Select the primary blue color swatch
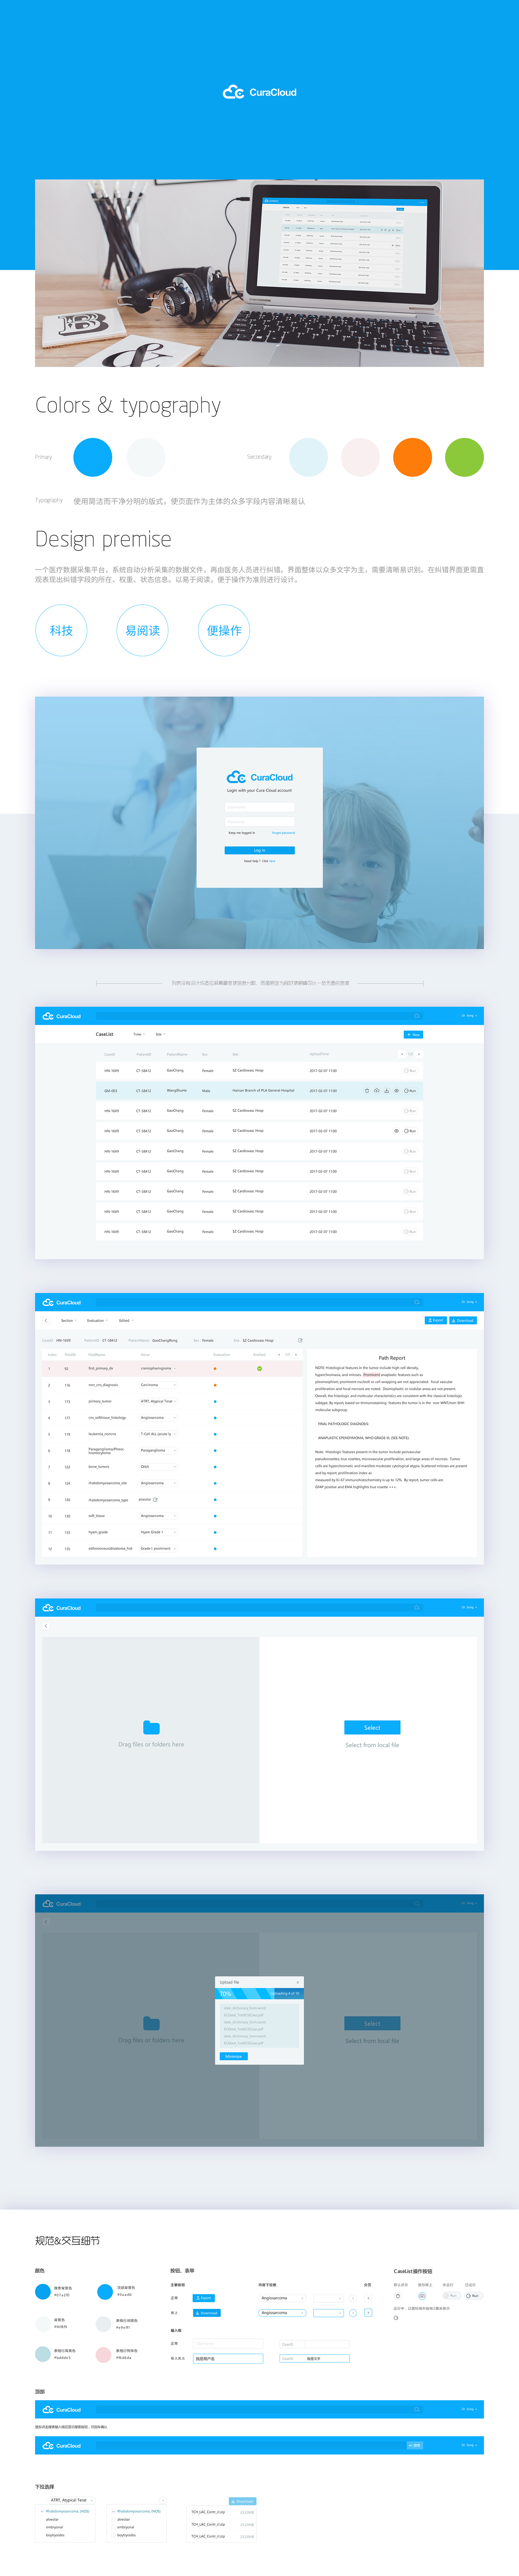 (93, 457)
